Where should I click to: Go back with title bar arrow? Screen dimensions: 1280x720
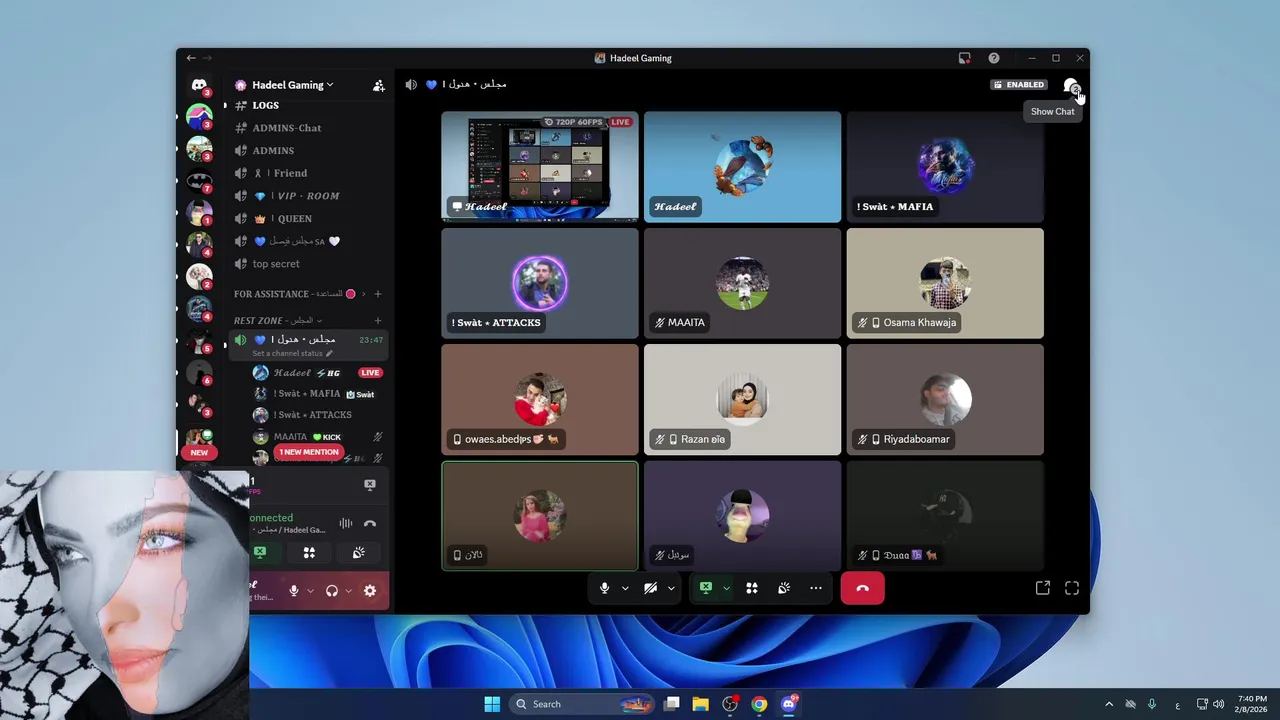191,58
